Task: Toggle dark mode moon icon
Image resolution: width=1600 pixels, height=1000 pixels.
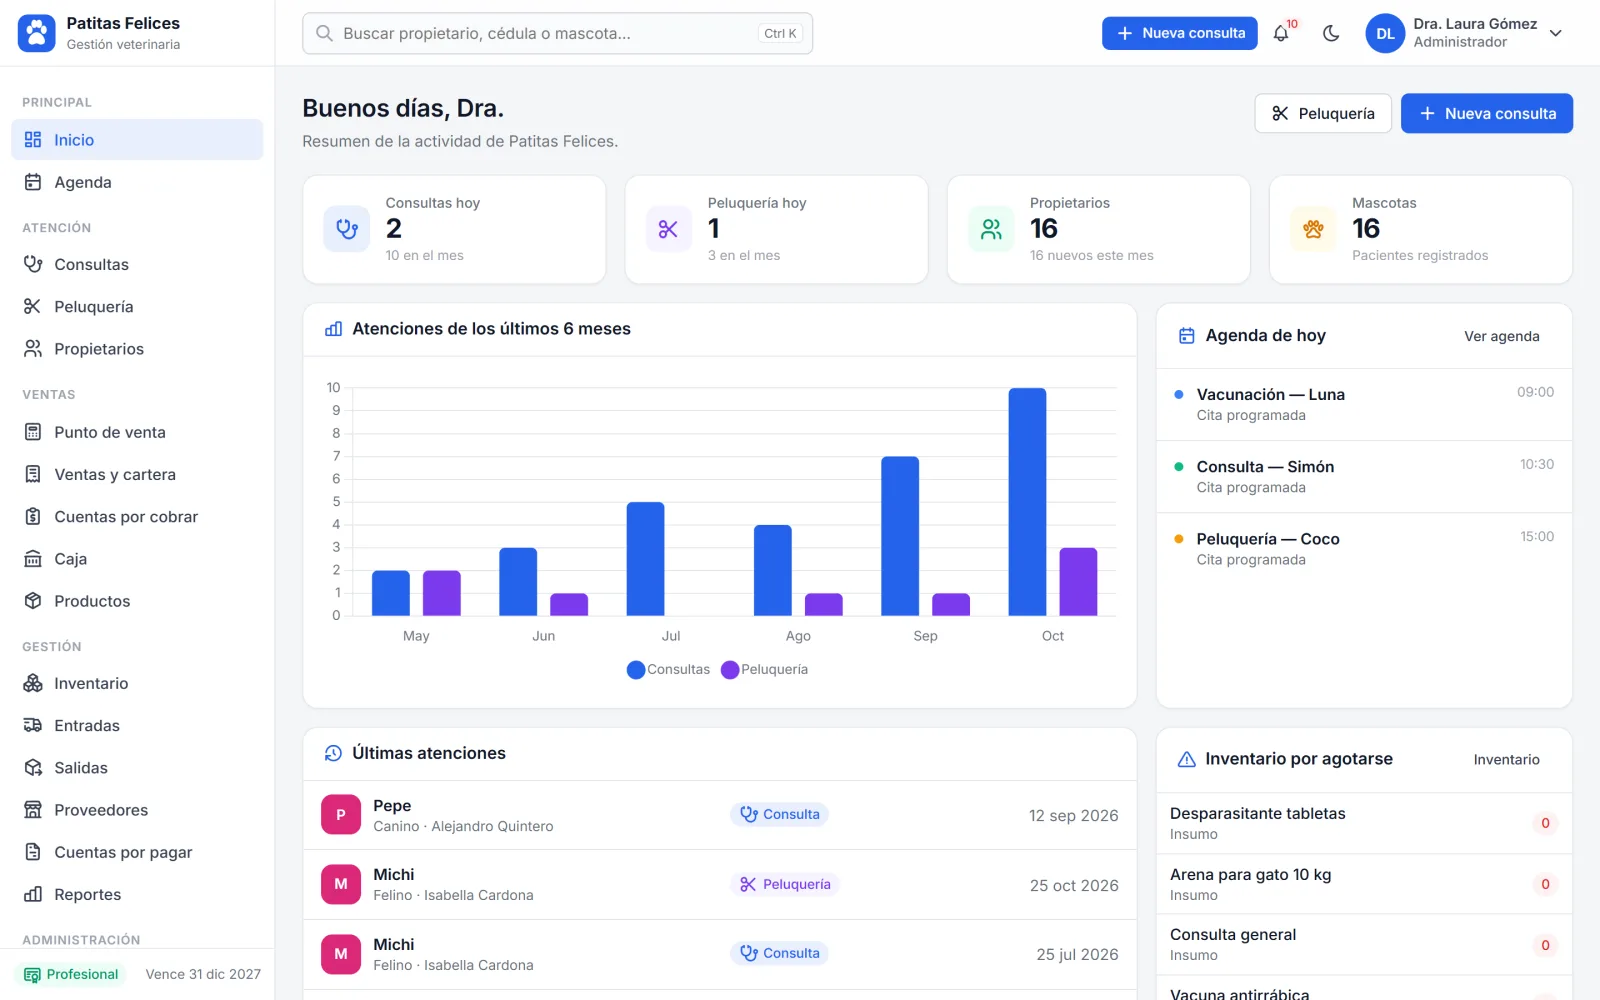Action: (1331, 33)
